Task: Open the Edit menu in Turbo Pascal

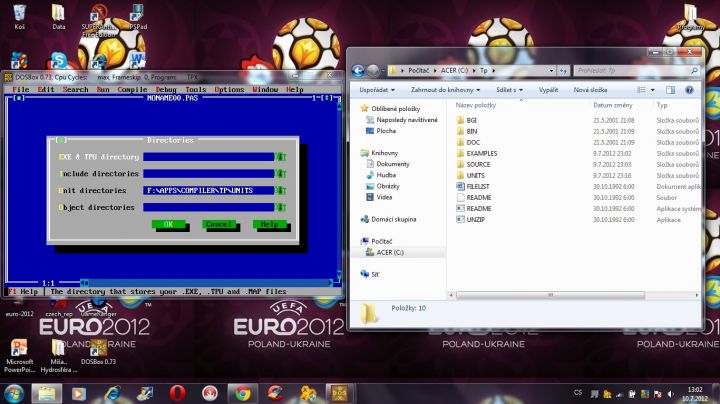Action: coord(46,90)
